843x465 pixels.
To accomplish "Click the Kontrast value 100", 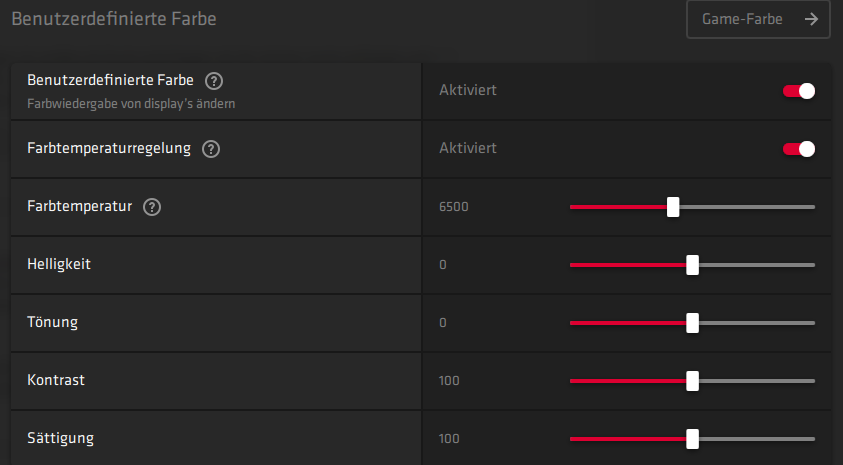I will 449,381.
